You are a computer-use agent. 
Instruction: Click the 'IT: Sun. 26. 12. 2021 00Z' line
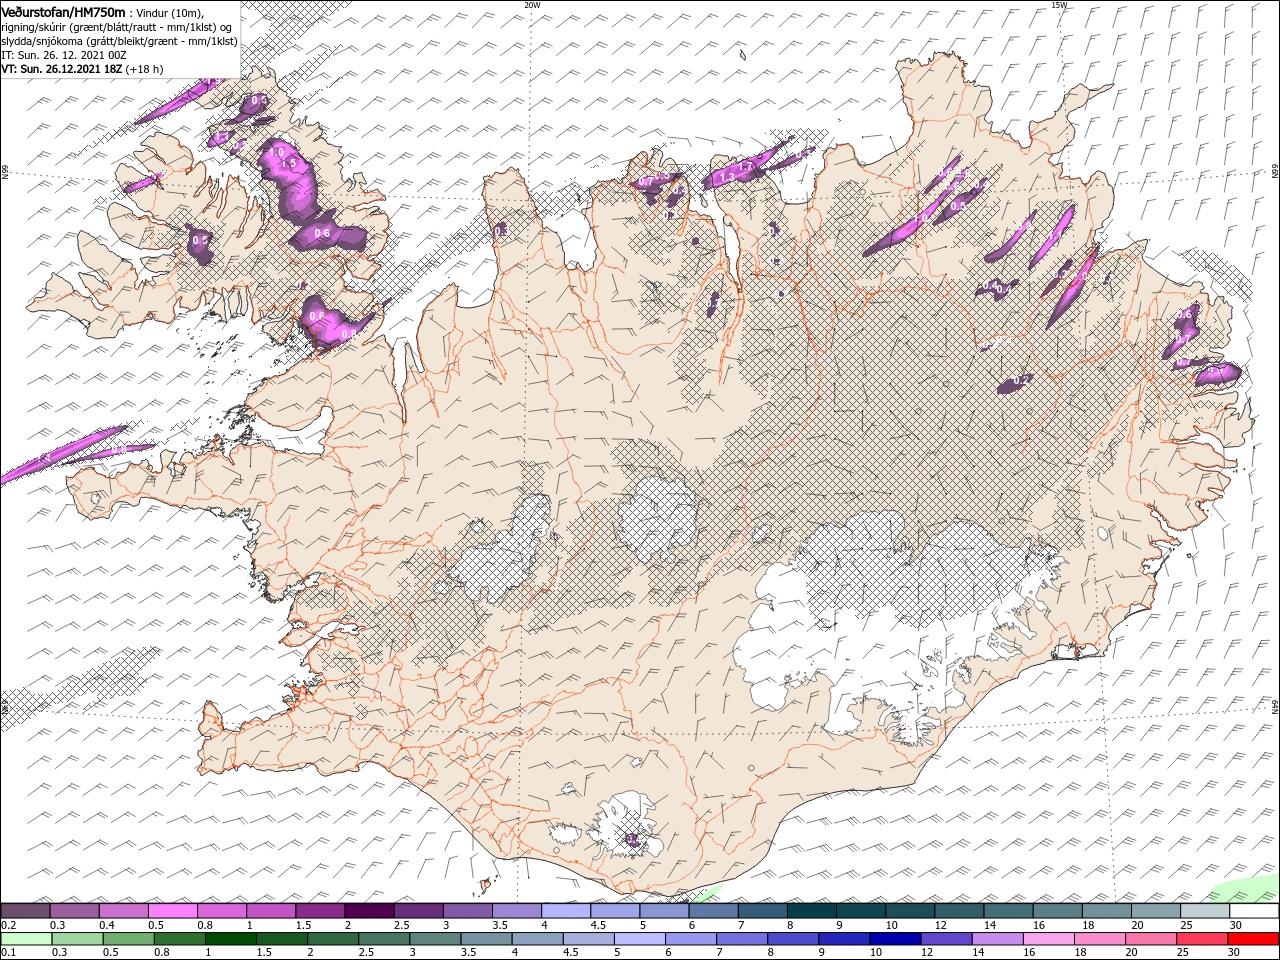pos(63,55)
